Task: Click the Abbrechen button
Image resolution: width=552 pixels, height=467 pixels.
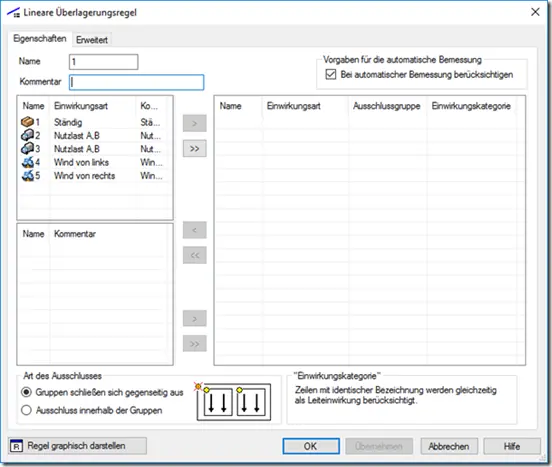Action: coord(449,446)
